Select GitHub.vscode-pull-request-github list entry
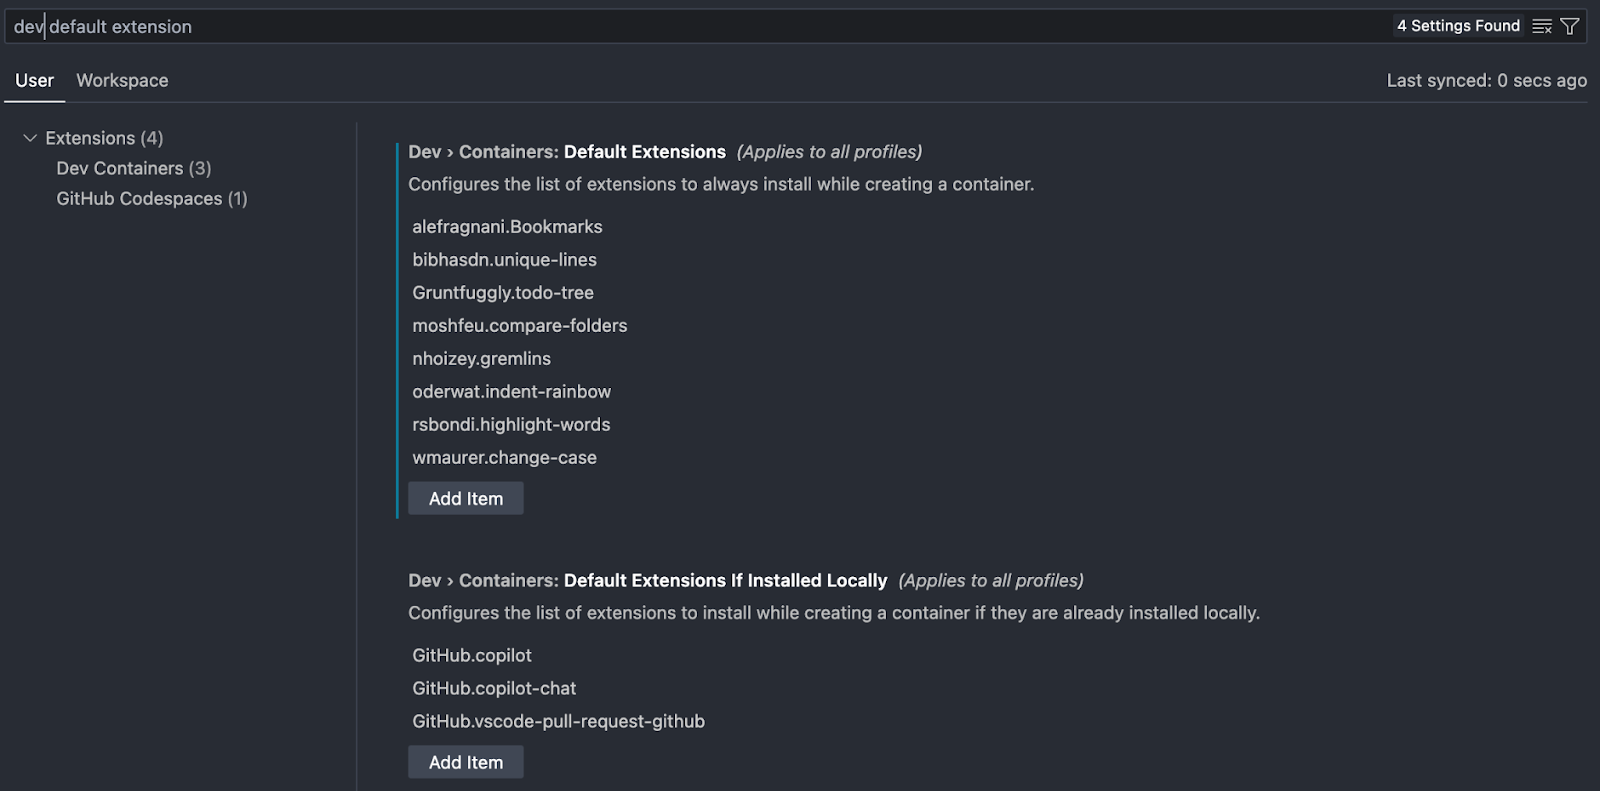1600x791 pixels. [558, 721]
